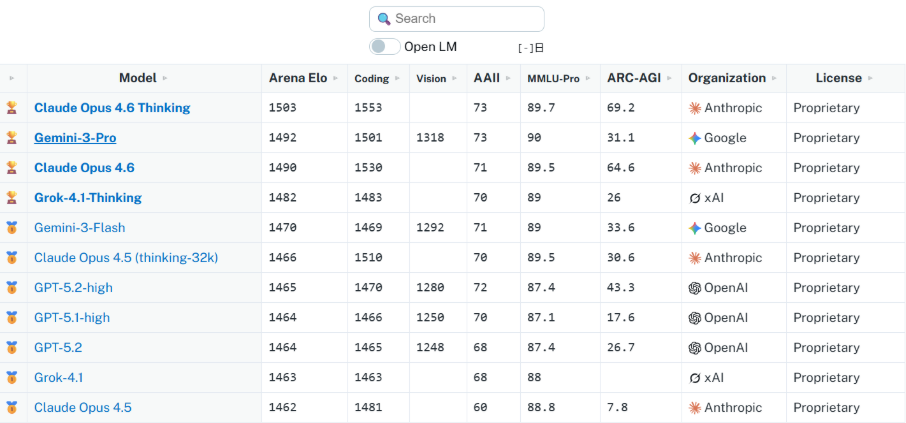Click the arrow in the first rank column header
The image size is (906, 423).
coord(12,78)
